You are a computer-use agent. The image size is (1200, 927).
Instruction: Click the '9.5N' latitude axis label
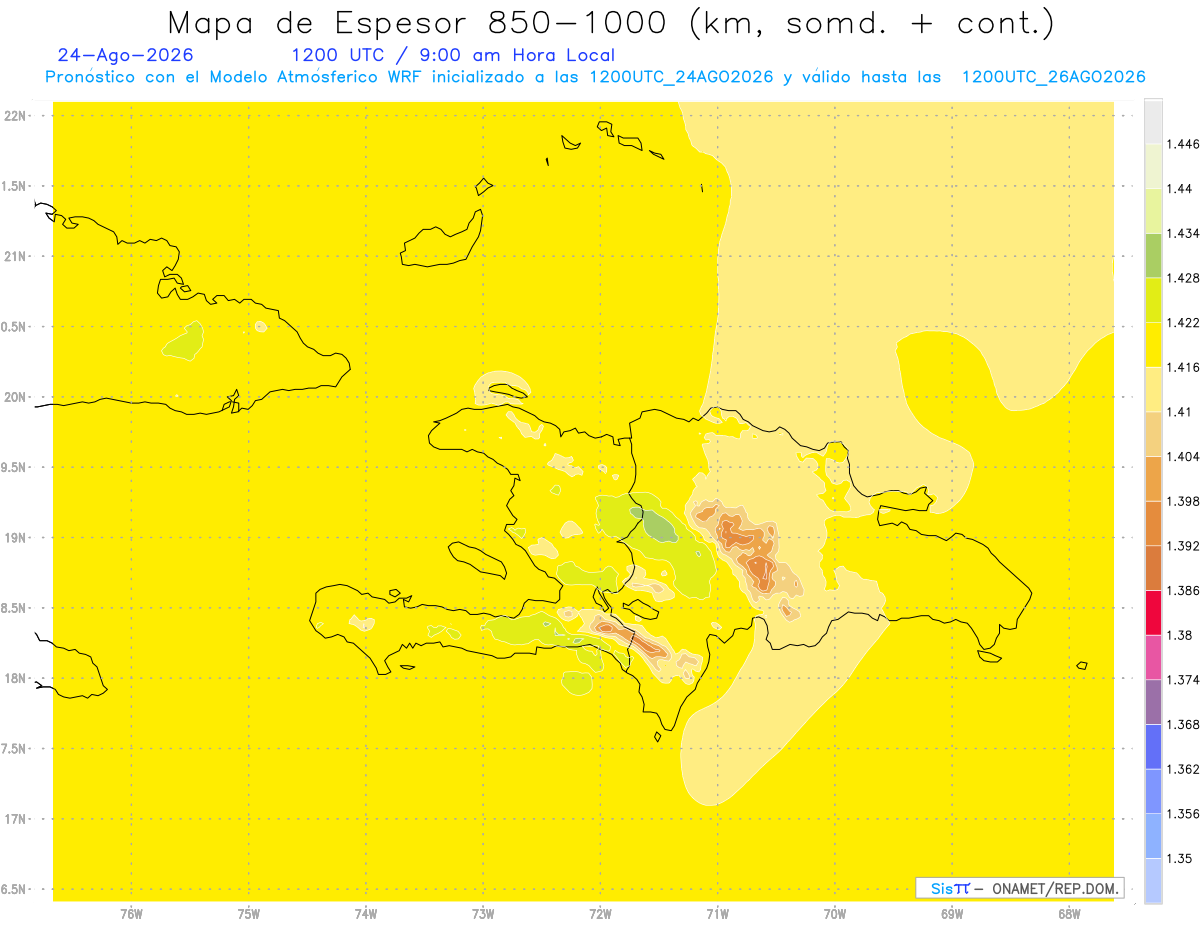pyautogui.click(x=15, y=467)
